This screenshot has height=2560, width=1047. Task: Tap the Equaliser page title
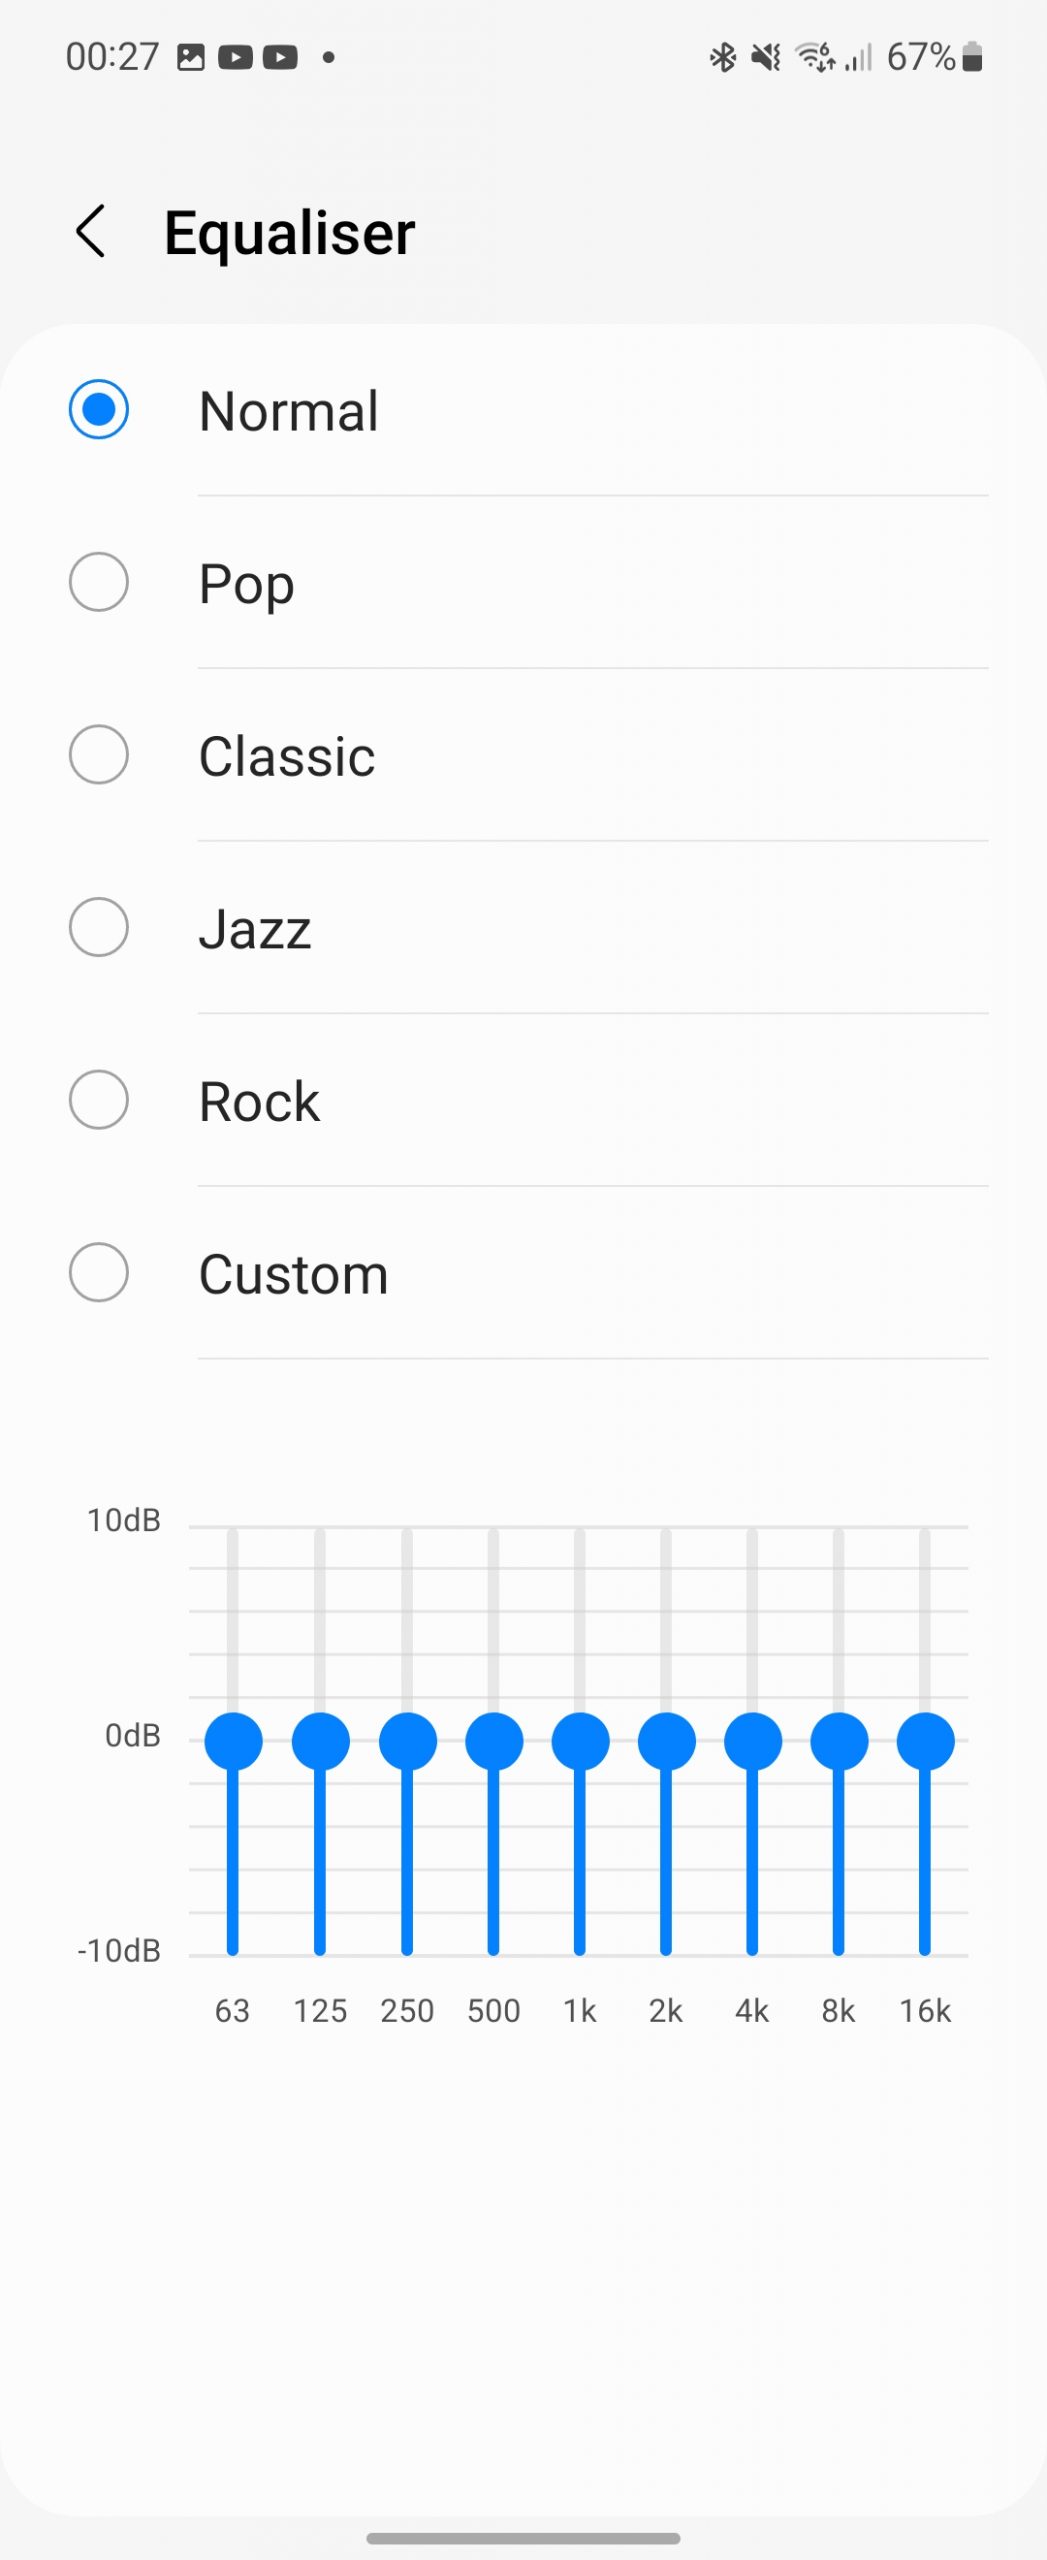click(x=289, y=233)
